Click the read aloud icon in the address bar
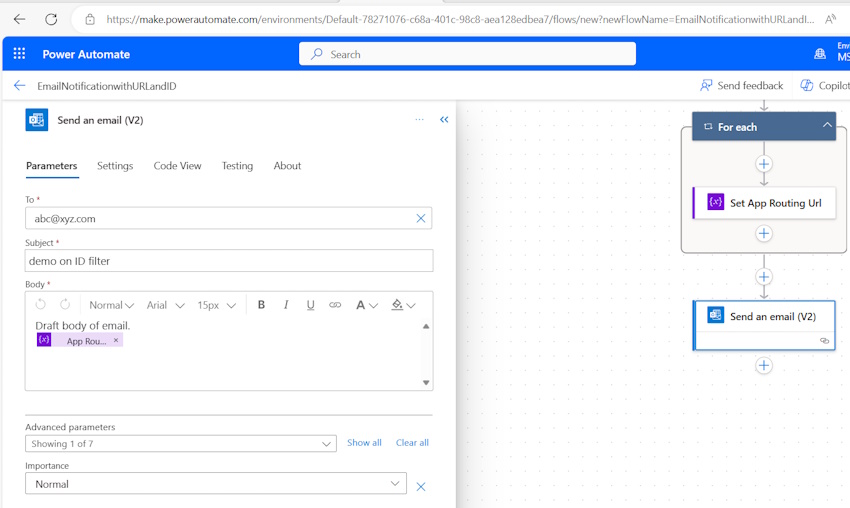Viewport: 850px width, 508px height. 830,20
